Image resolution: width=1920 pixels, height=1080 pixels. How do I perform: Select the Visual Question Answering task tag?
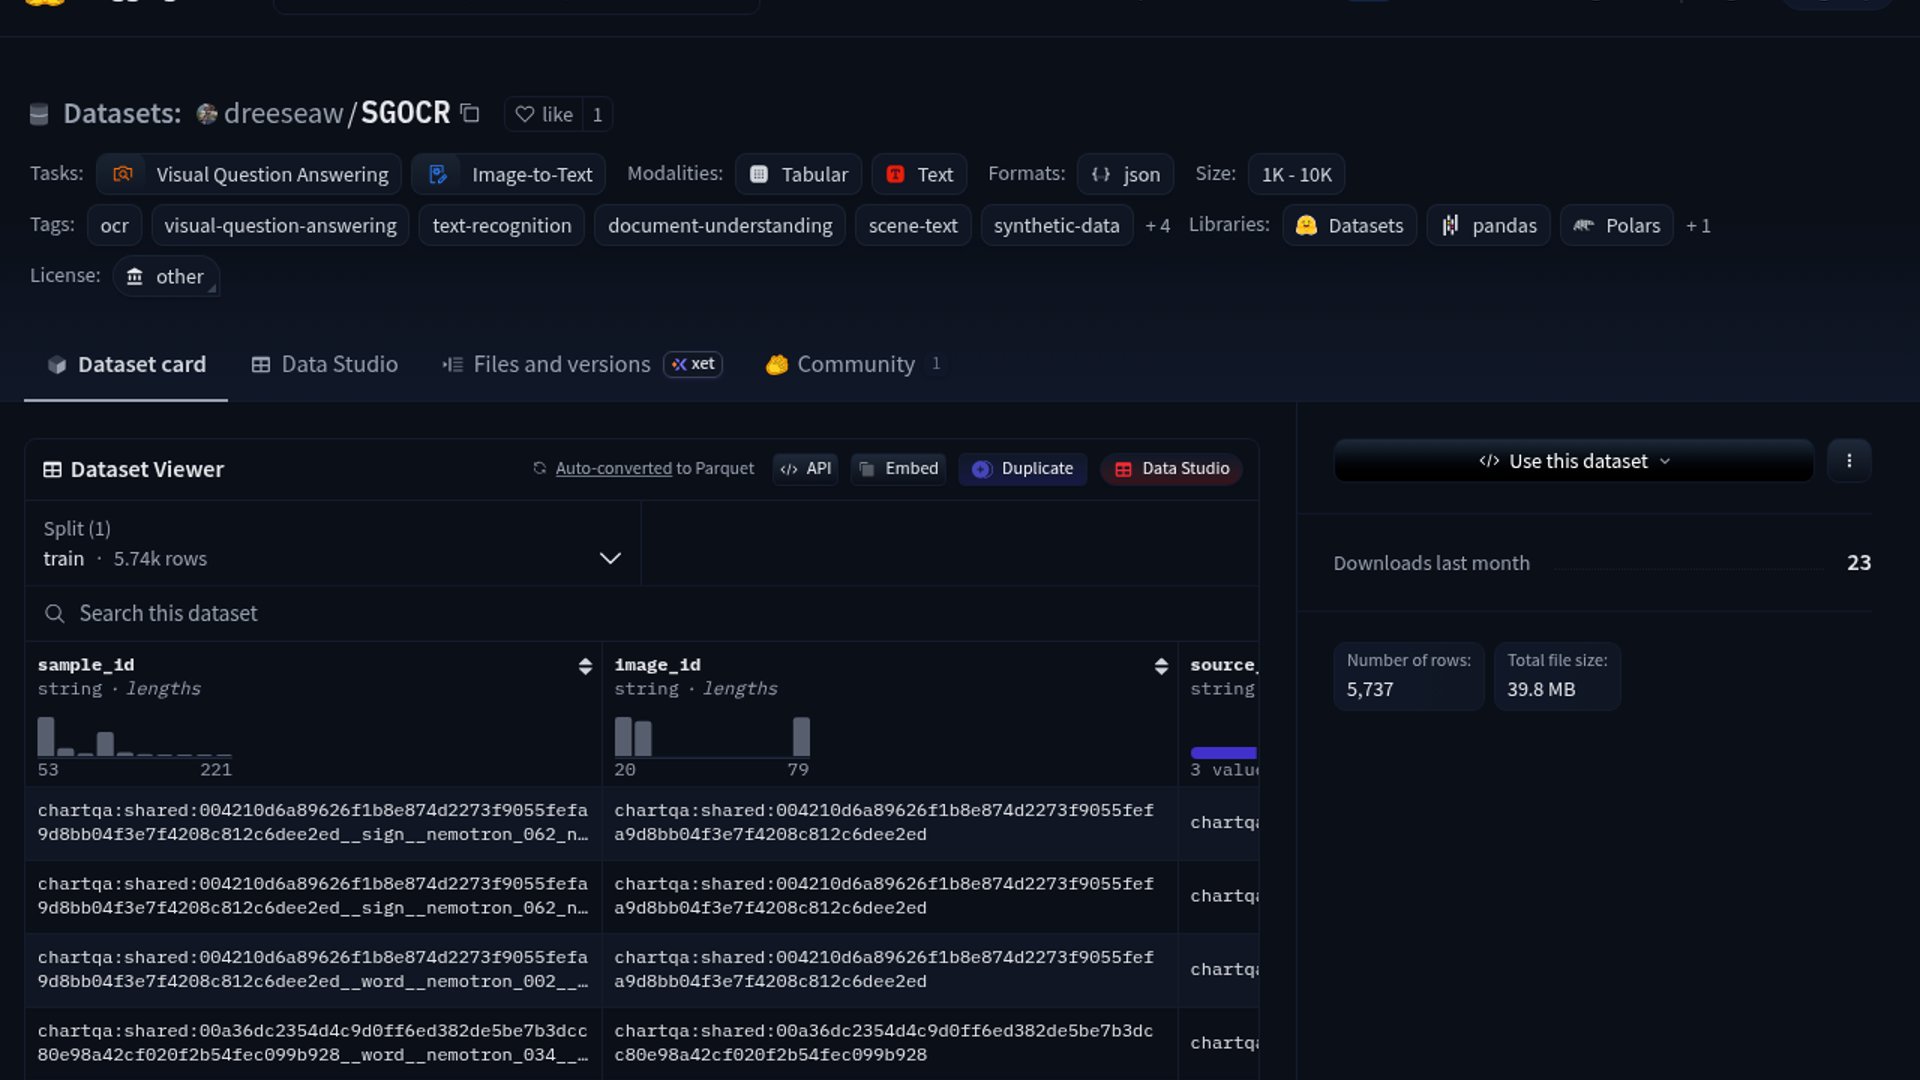(x=249, y=174)
